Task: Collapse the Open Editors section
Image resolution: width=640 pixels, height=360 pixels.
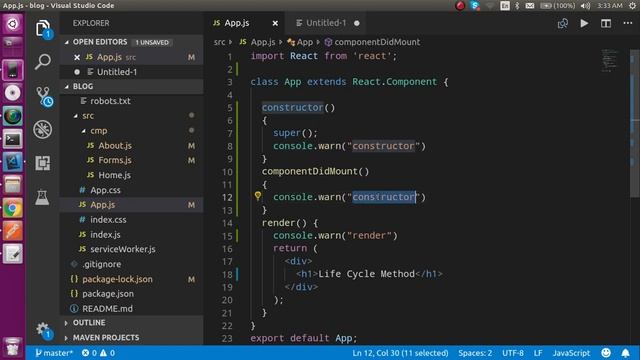Action: click(x=66, y=42)
